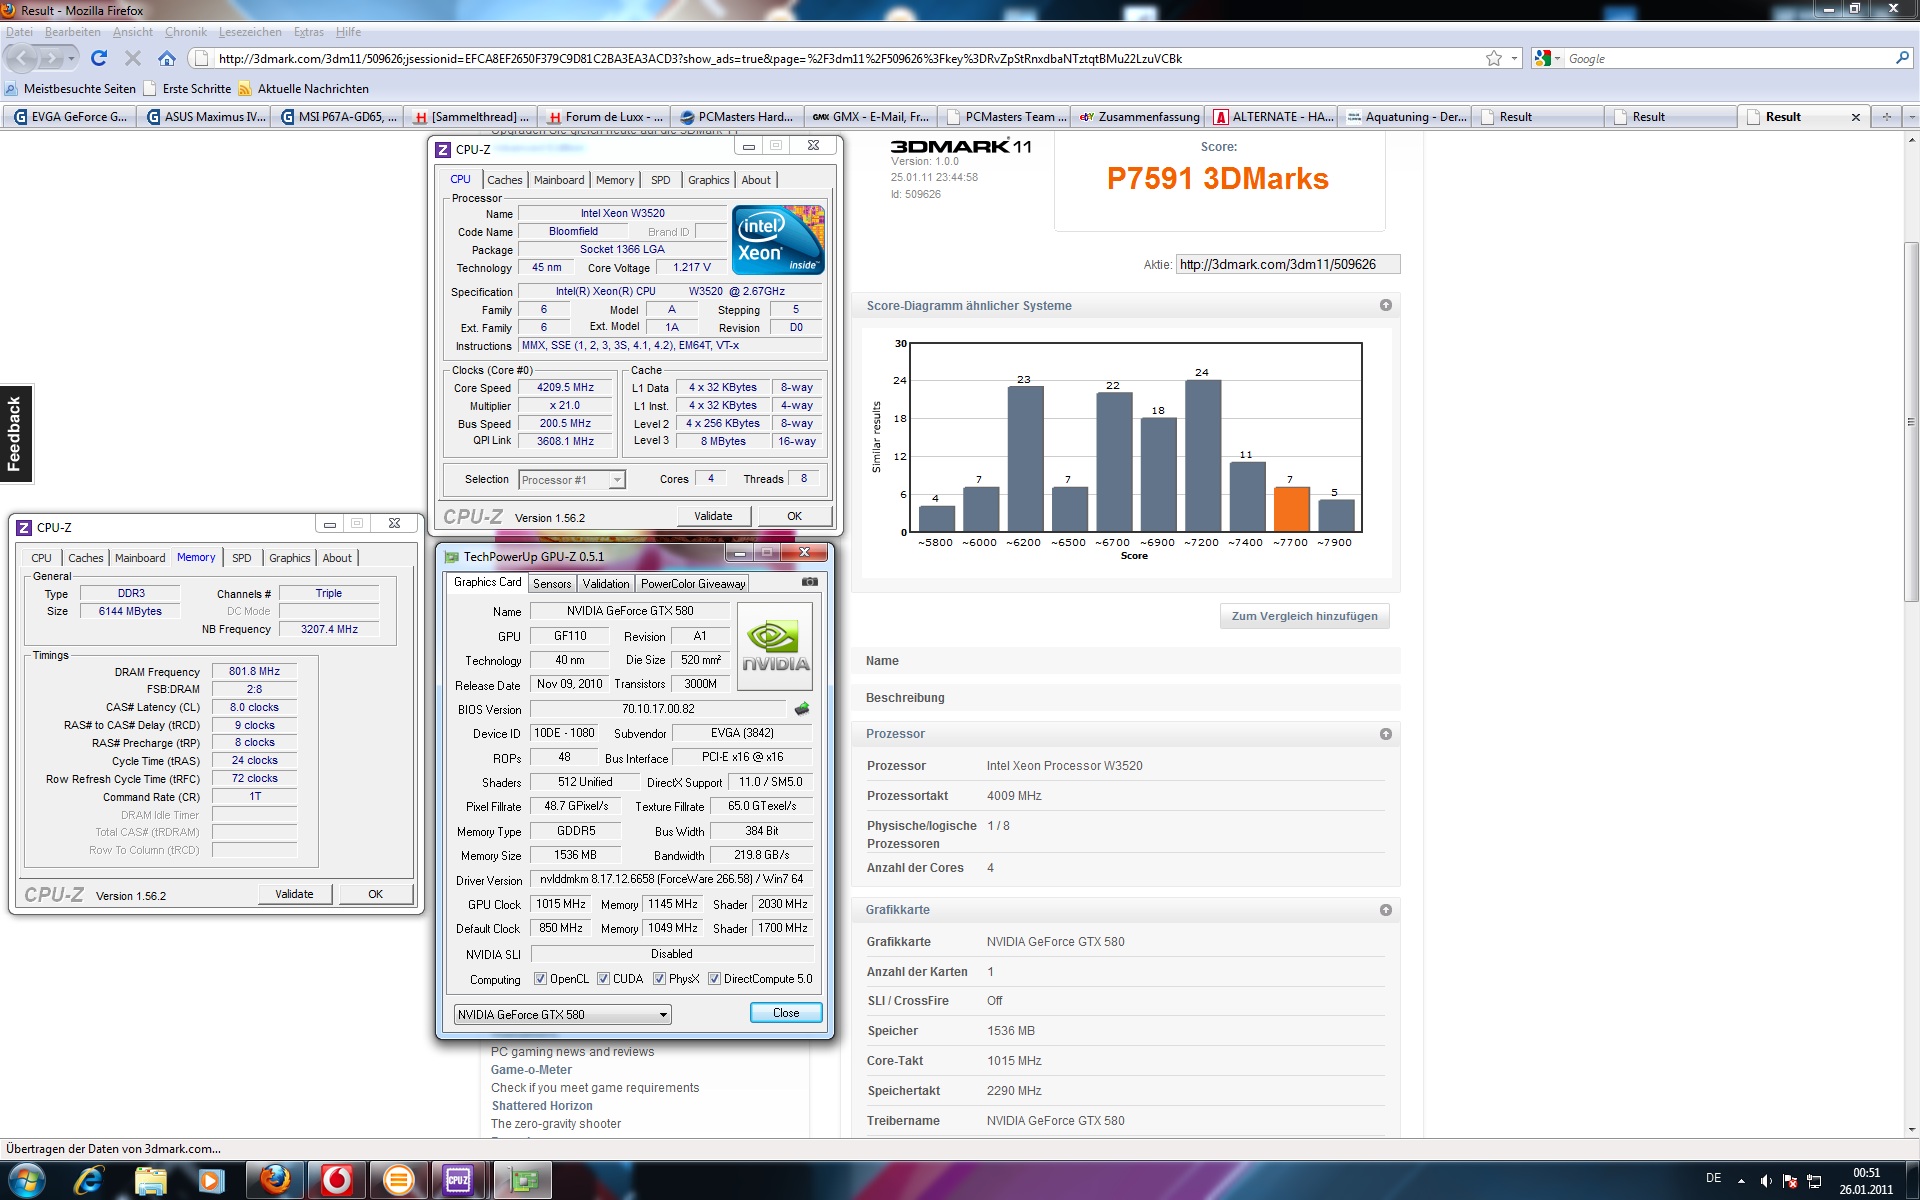The image size is (1920, 1200).
Task: Switch to Mainboard tab in upper CPU-Z
Action: pos(559,180)
